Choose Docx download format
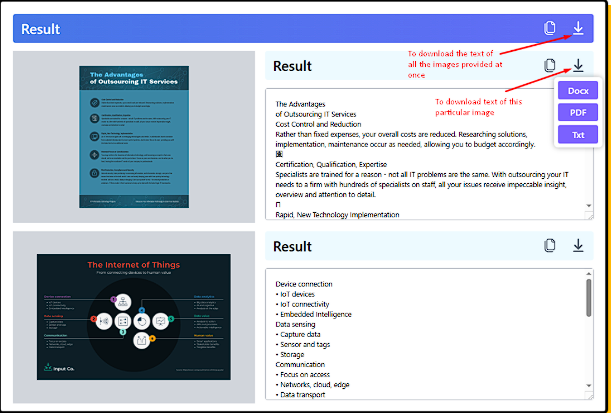Screen dimensions: 611x413 coord(578,90)
